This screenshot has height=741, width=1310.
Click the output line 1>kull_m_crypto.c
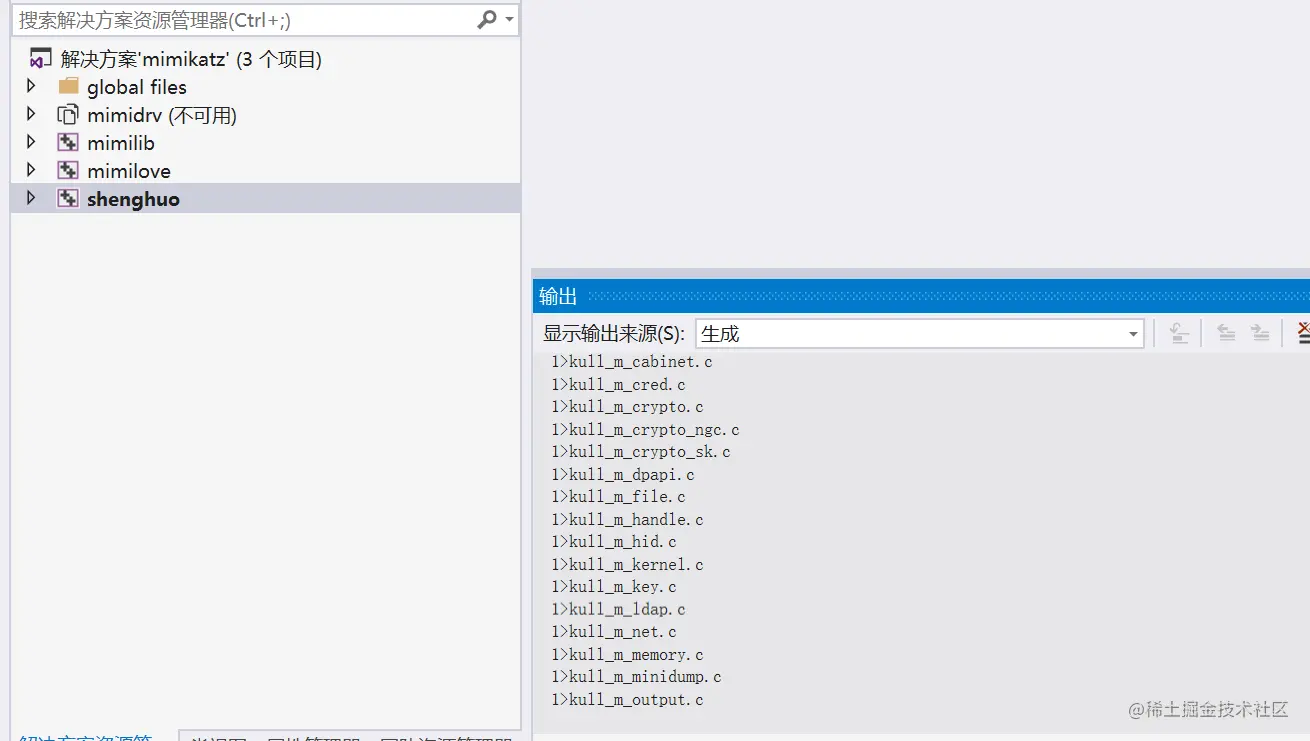coord(628,407)
